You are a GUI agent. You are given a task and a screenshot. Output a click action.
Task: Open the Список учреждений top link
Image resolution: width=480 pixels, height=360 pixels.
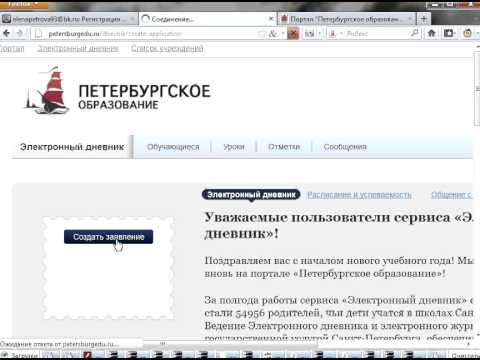tap(167, 48)
